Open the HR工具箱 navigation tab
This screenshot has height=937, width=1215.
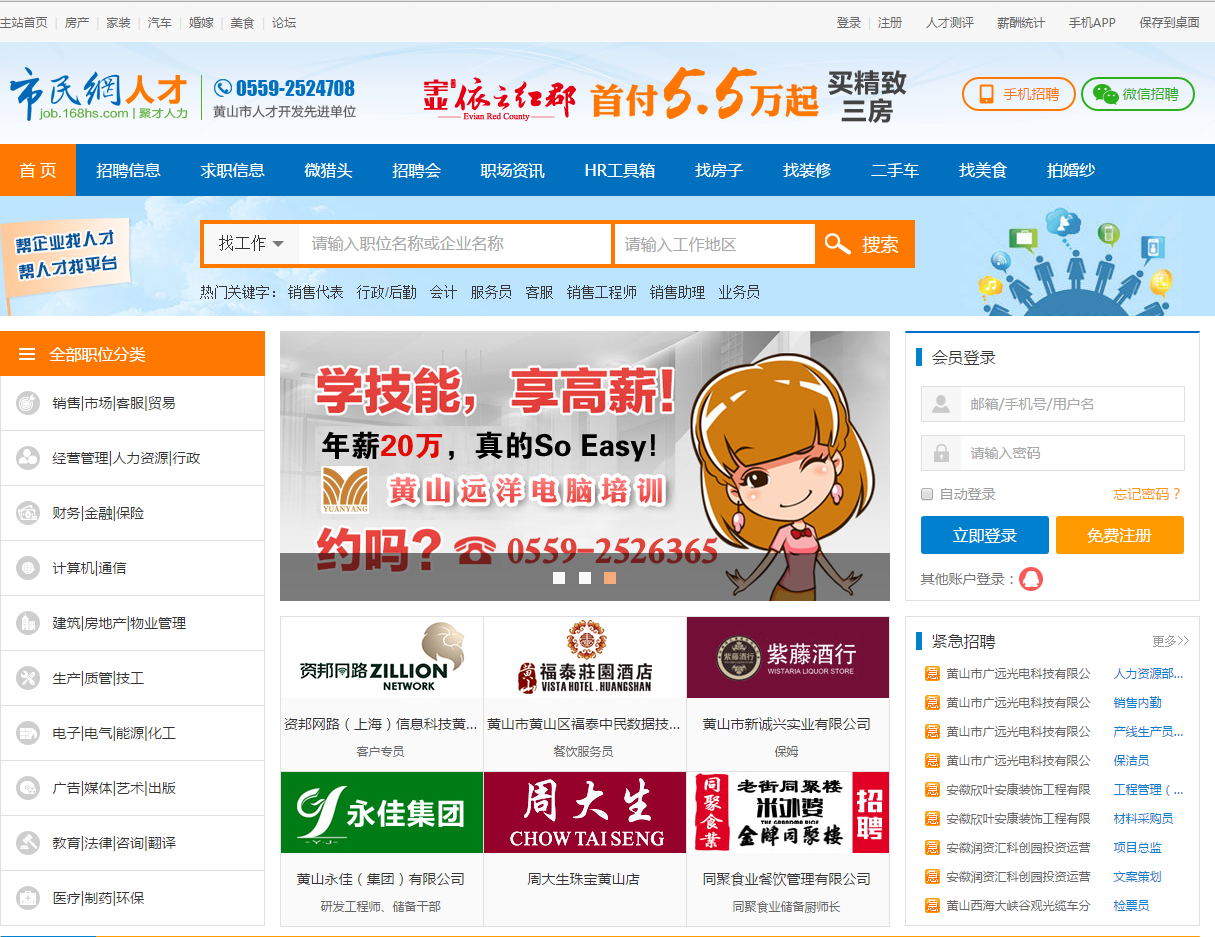coord(620,170)
